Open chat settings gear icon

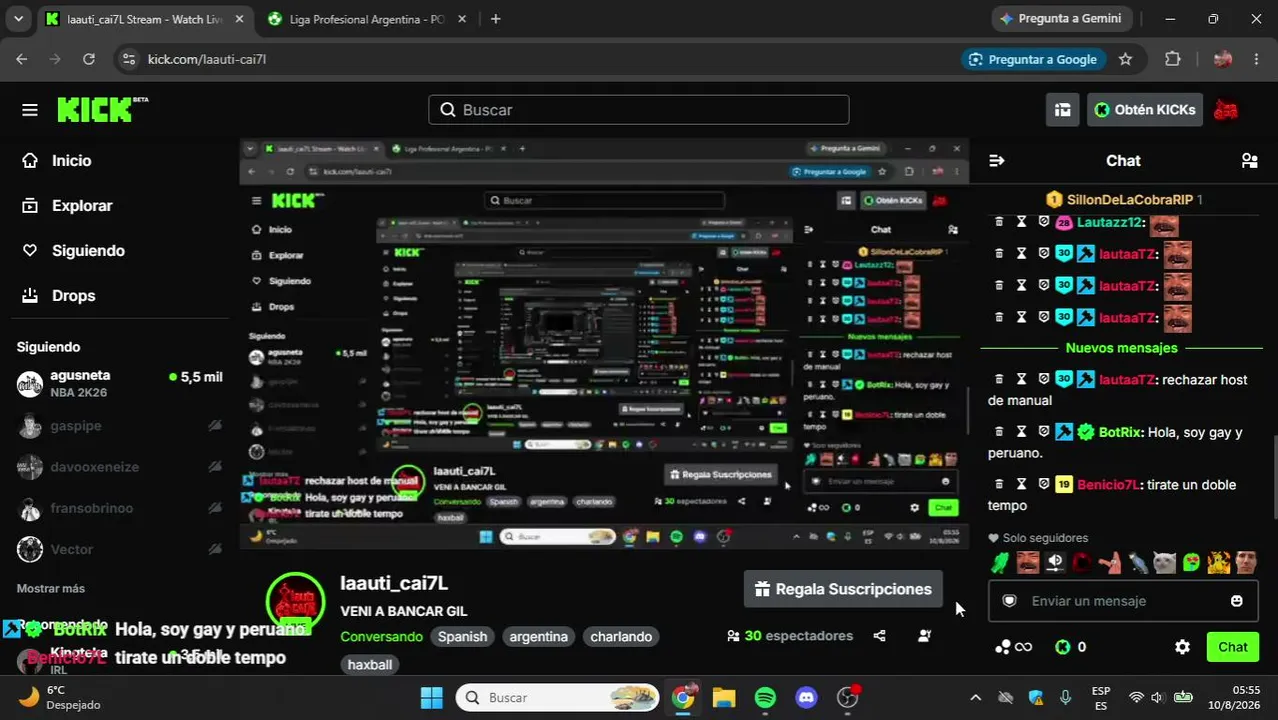point(1182,647)
